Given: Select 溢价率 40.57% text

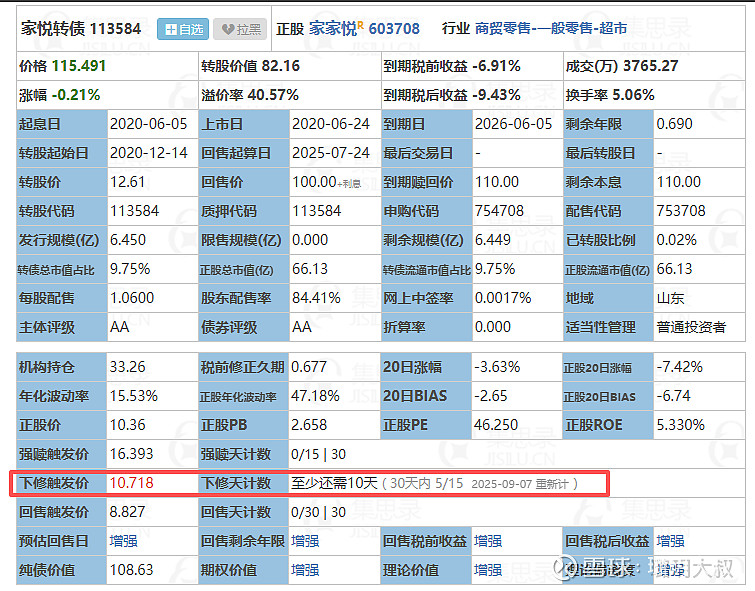Looking at the screenshot, I should [250, 95].
